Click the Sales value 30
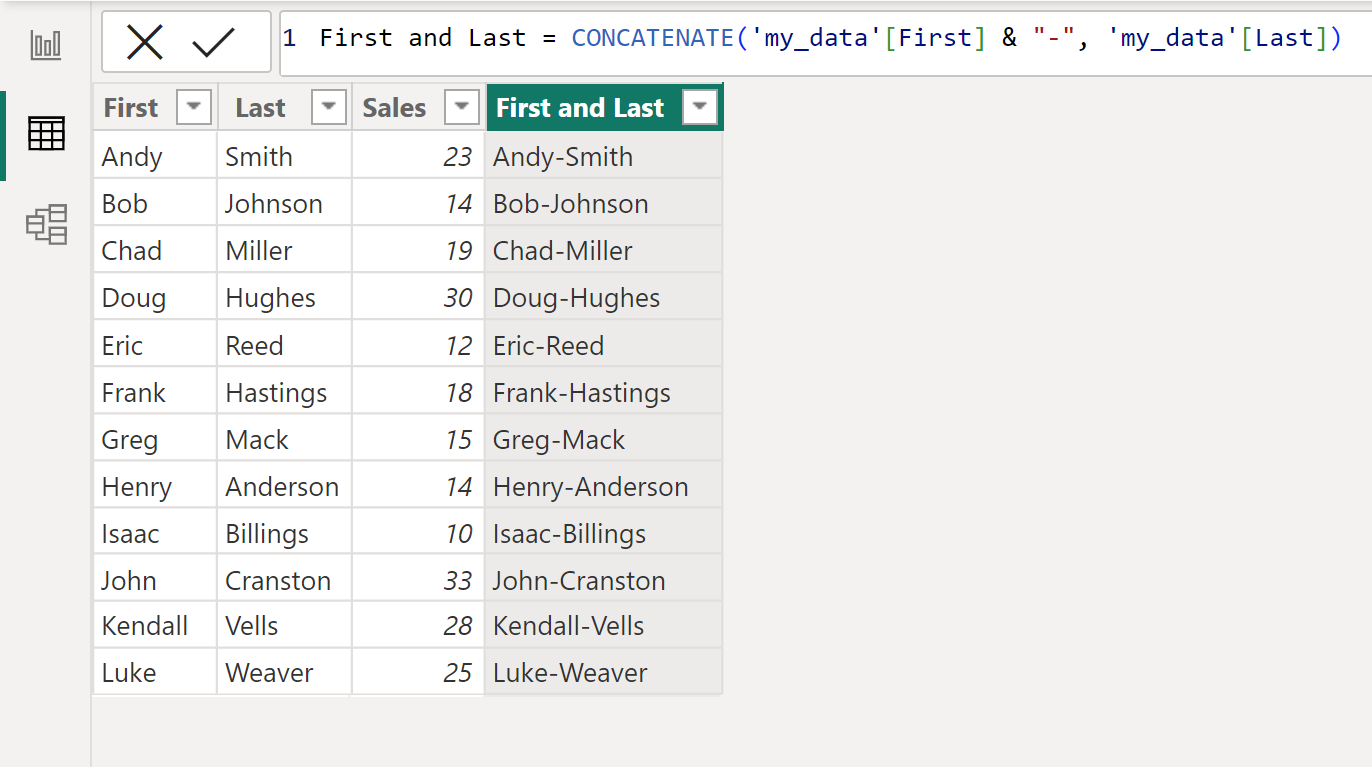 click(x=418, y=297)
